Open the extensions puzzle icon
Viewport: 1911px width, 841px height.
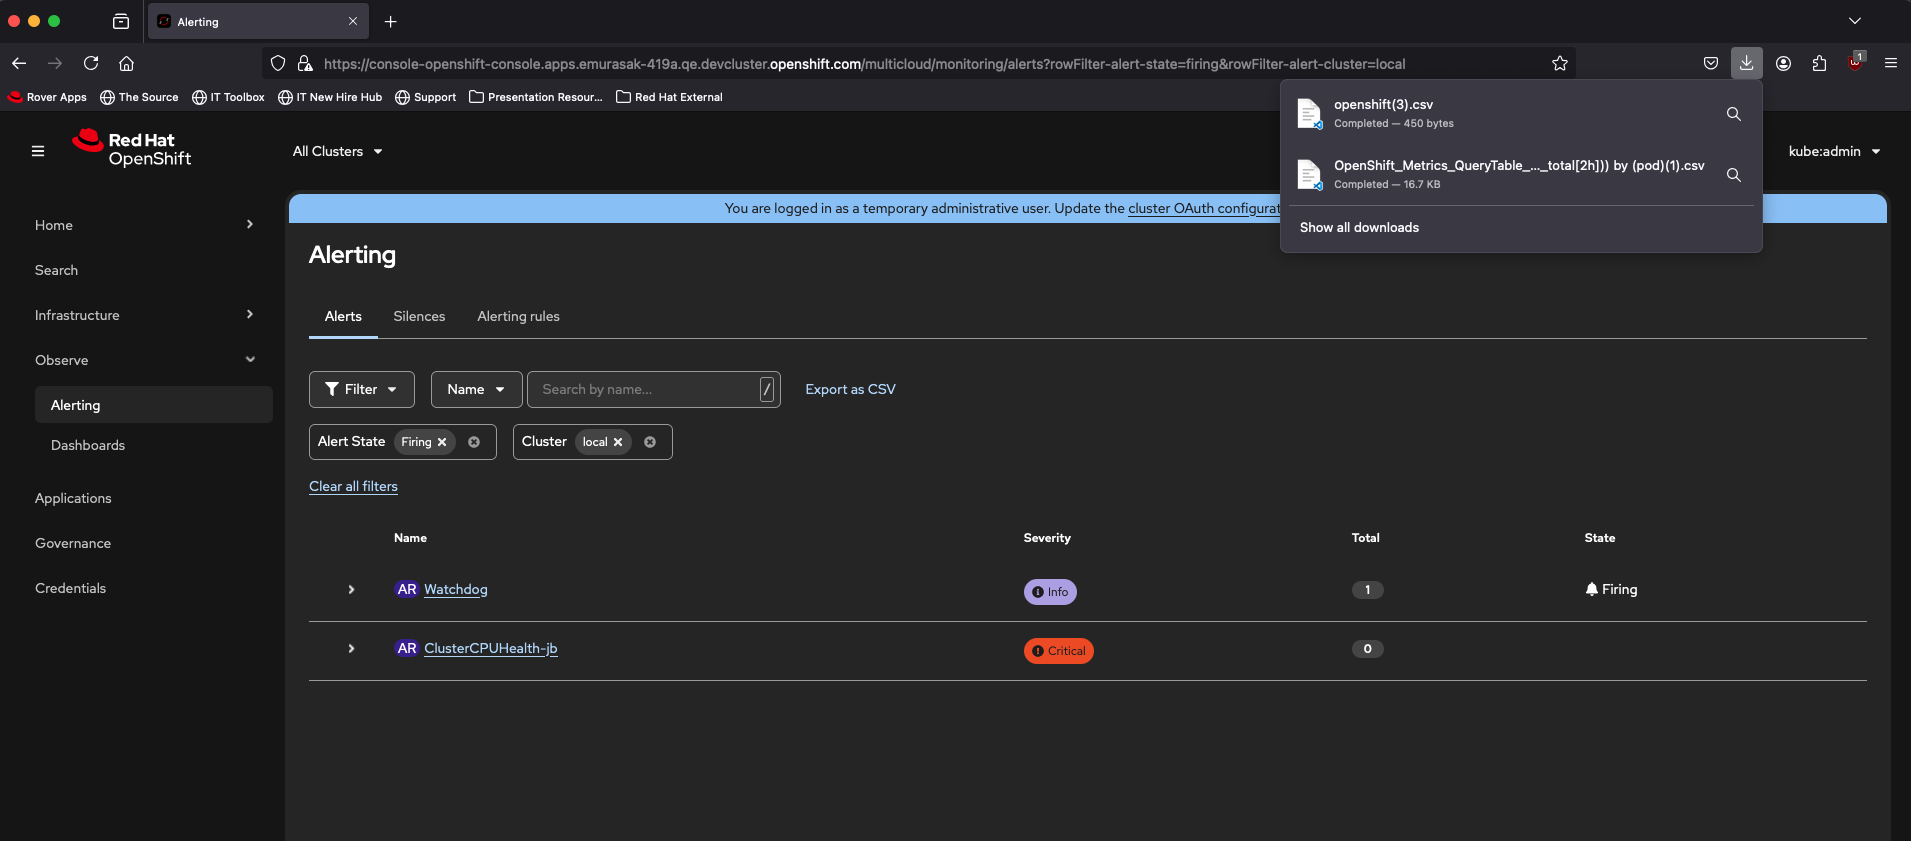tap(1819, 63)
